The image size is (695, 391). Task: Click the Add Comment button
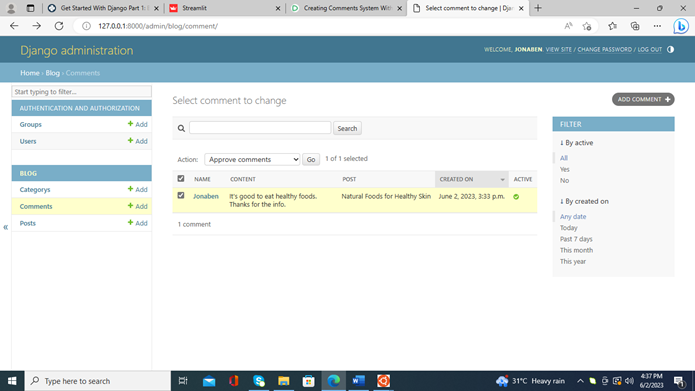click(643, 99)
